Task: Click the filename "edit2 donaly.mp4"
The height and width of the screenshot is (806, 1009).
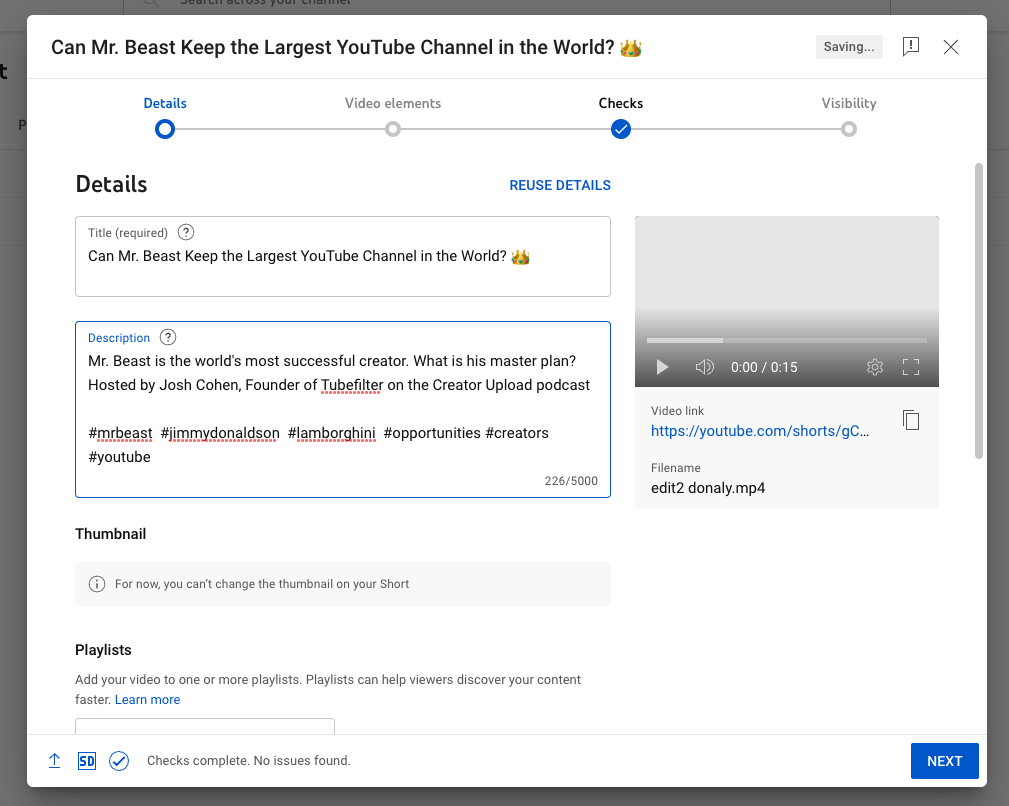Action: pyautogui.click(x=707, y=488)
